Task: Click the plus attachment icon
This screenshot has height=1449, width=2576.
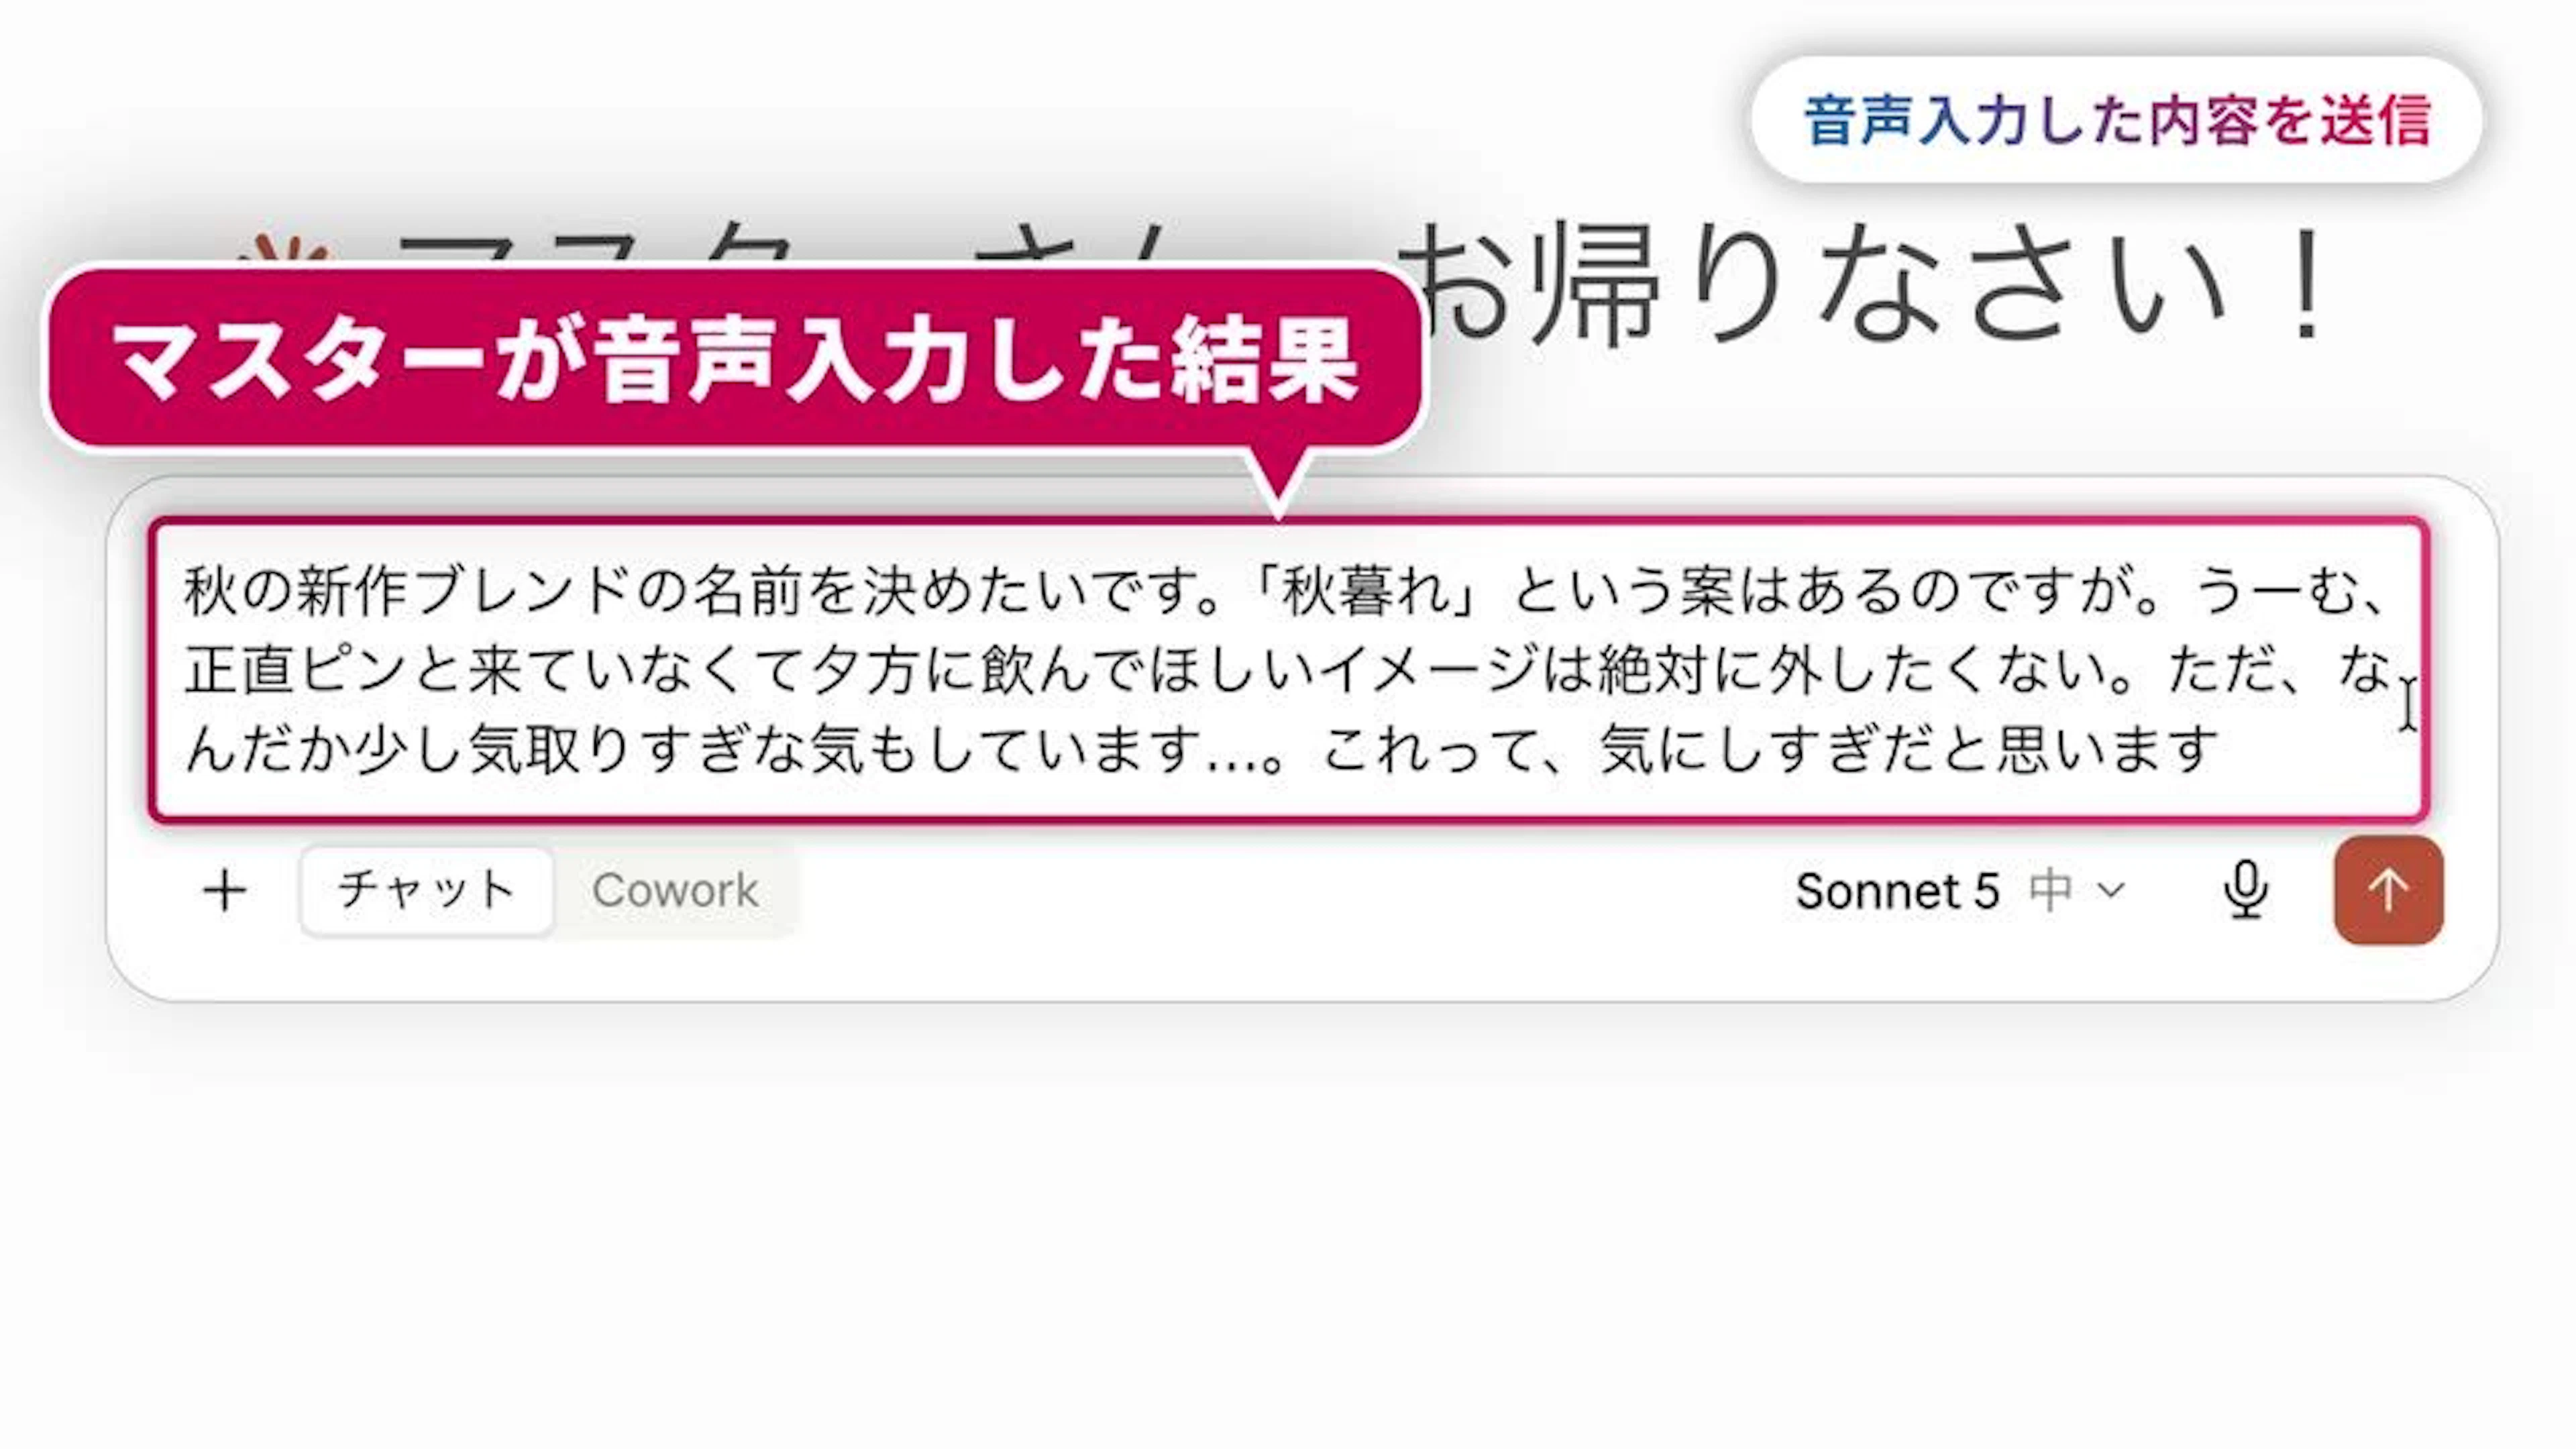Action: pos(225,890)
